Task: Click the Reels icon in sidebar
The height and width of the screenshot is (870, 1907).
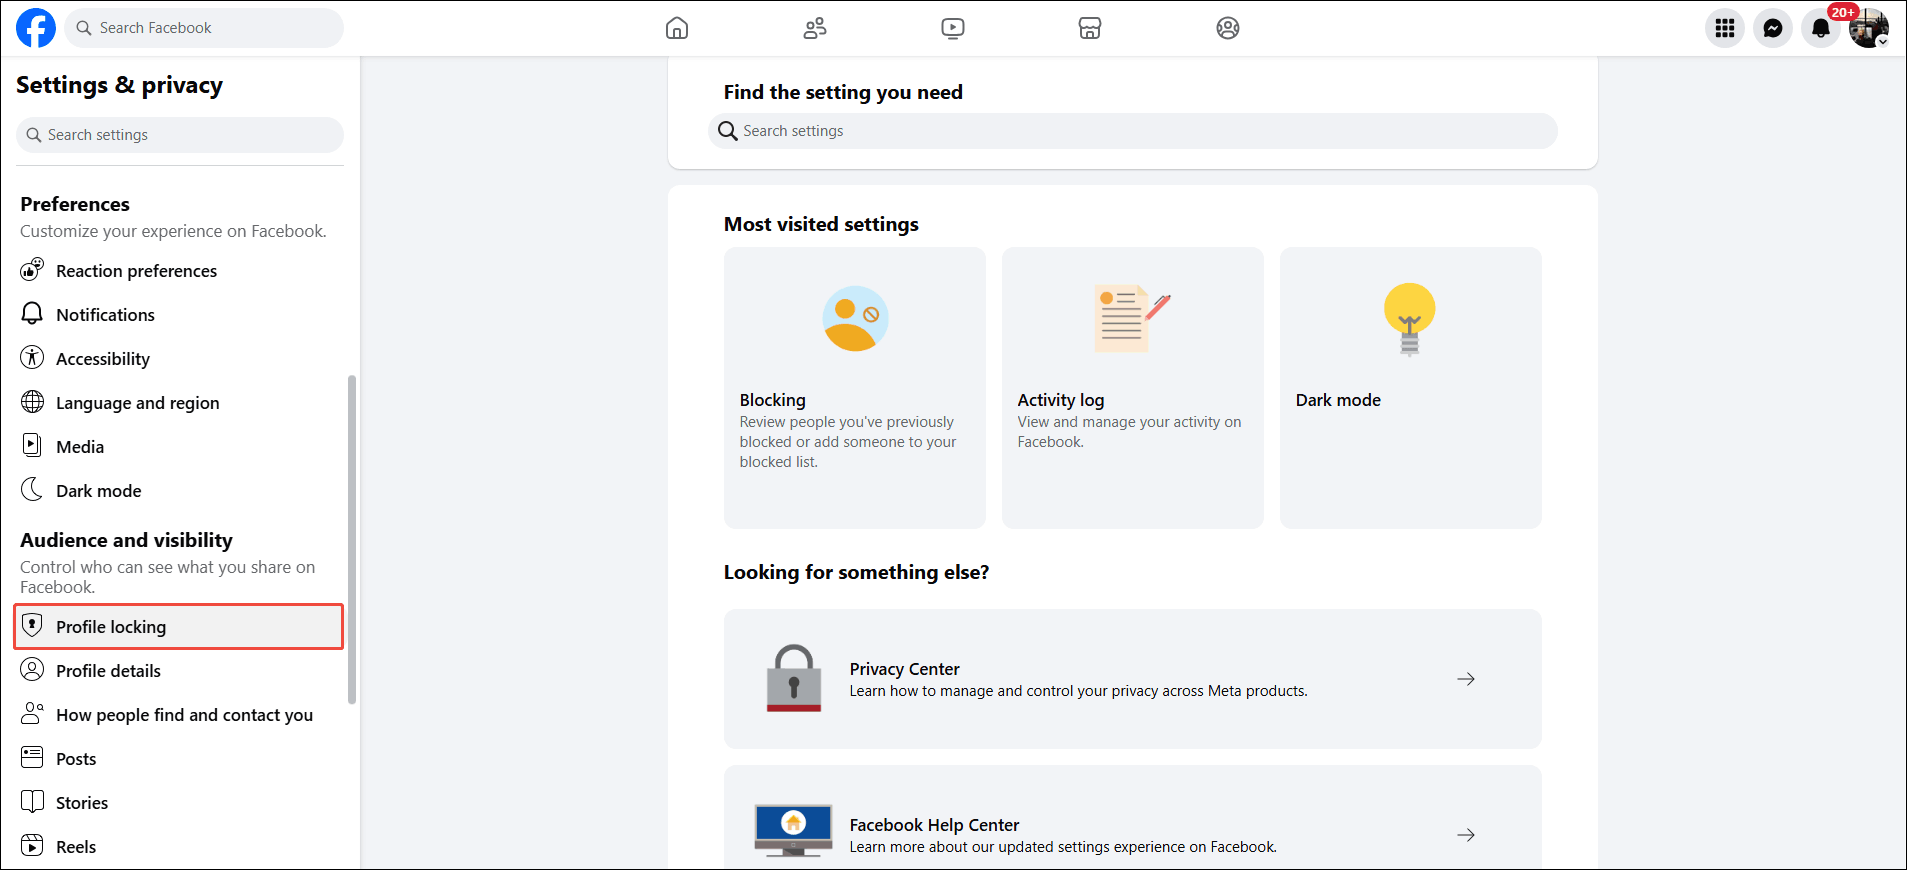Action: tap(32, 845)
